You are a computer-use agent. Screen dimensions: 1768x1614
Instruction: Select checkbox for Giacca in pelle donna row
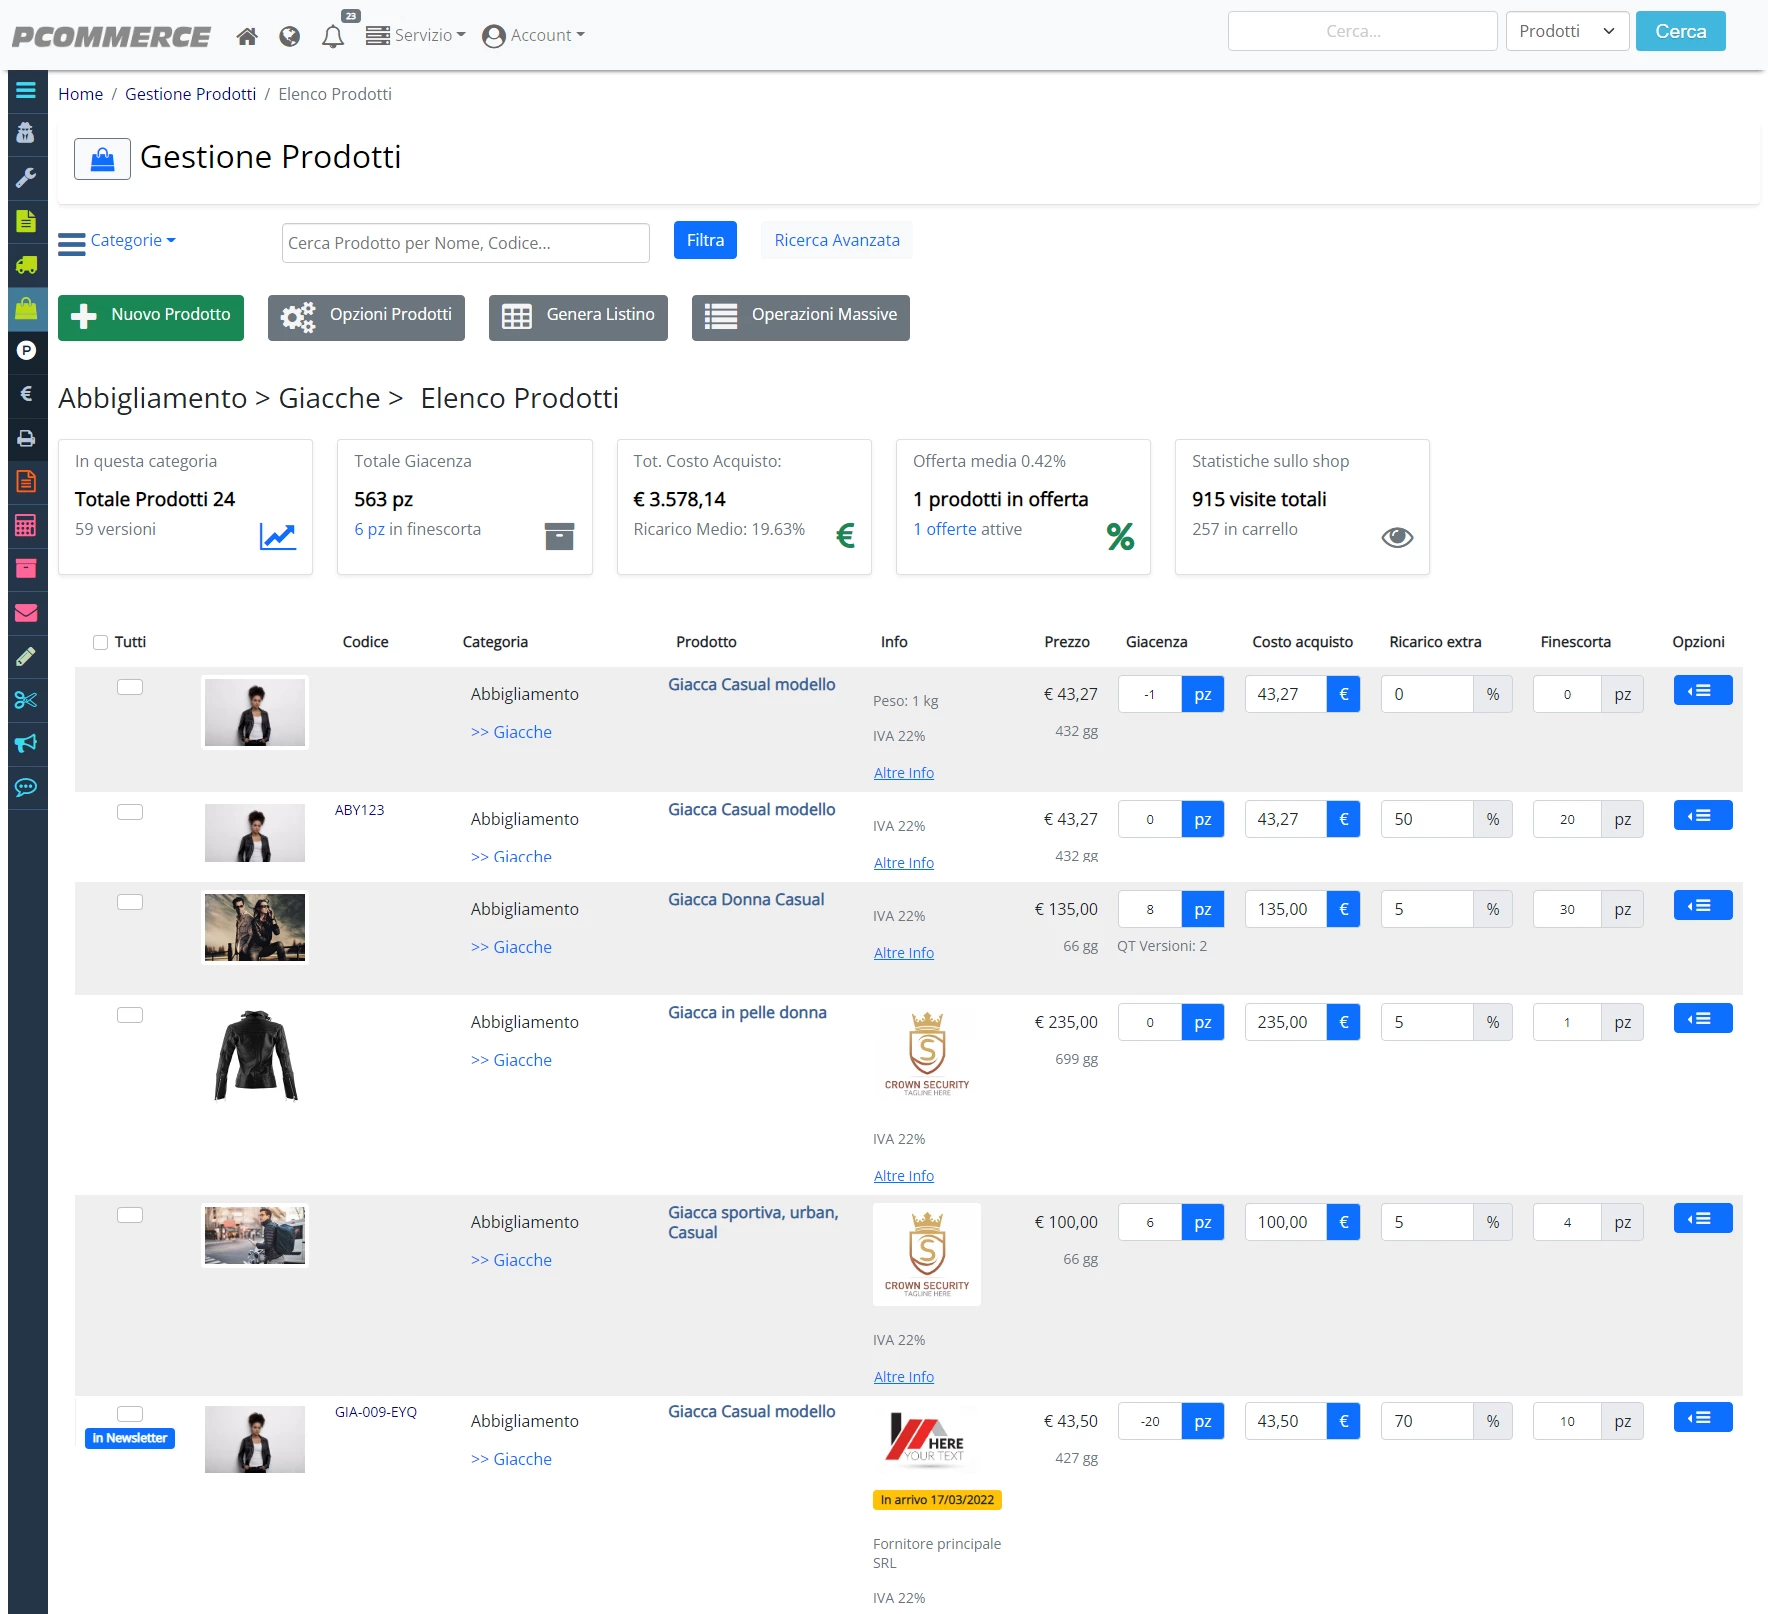click(130, 1015)
